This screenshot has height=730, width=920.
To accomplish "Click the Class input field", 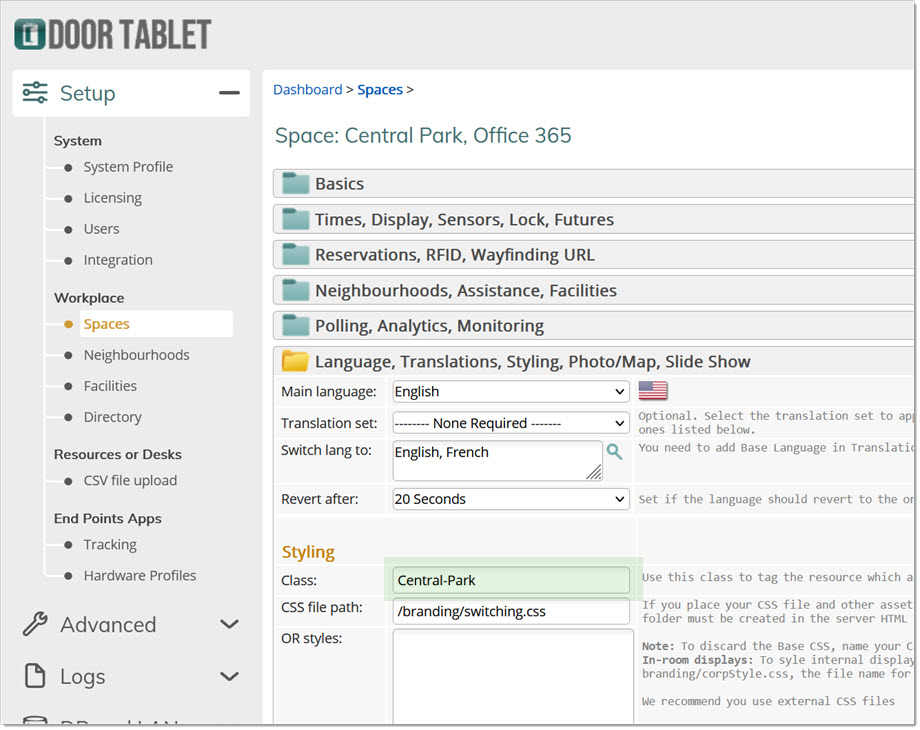I will point(511,580).
